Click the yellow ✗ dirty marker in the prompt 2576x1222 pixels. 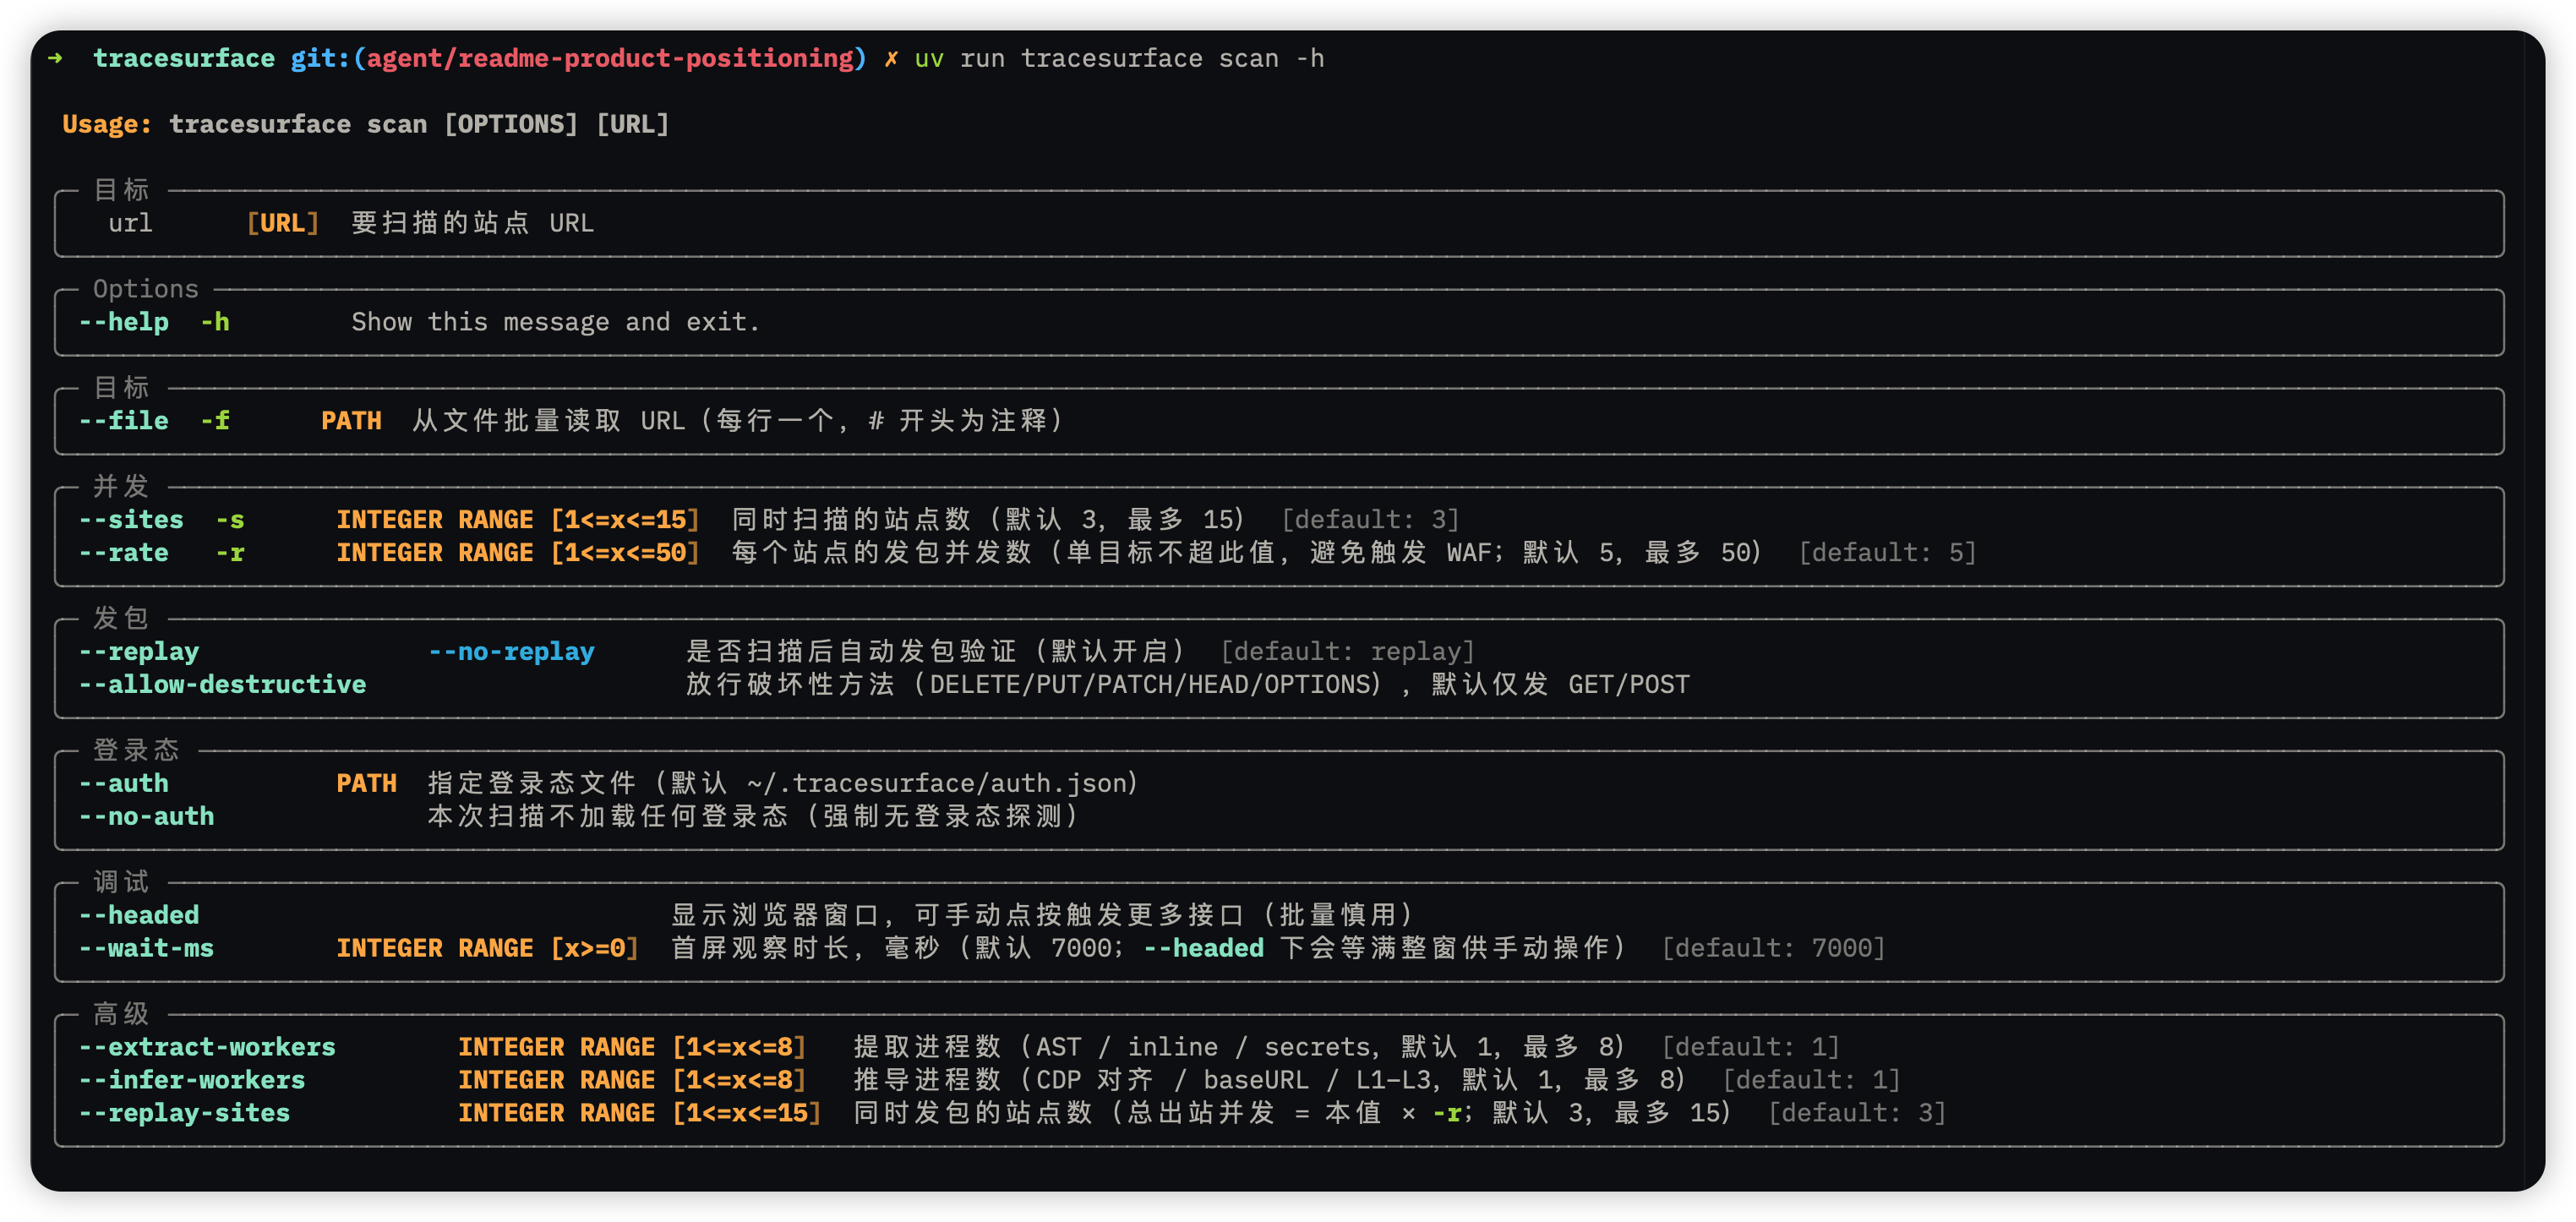click(890, 59)
